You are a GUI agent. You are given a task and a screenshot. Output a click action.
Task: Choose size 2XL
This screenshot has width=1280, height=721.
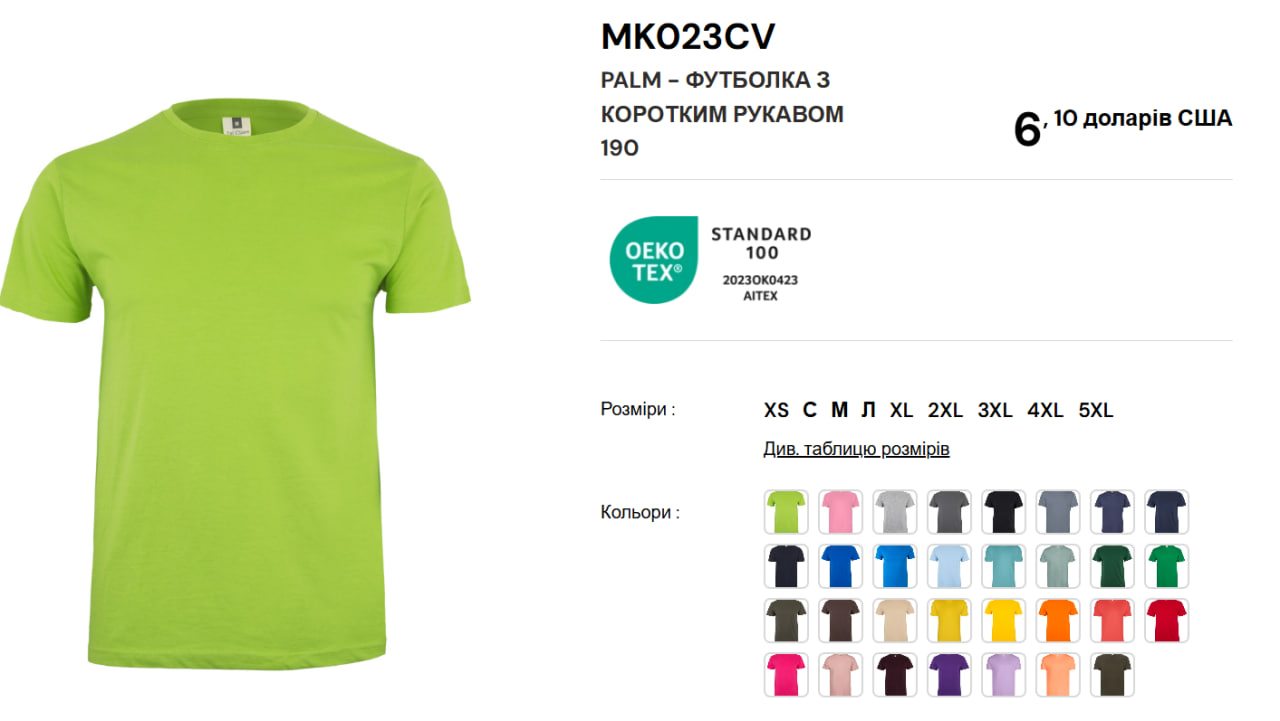tap(945, 410)
